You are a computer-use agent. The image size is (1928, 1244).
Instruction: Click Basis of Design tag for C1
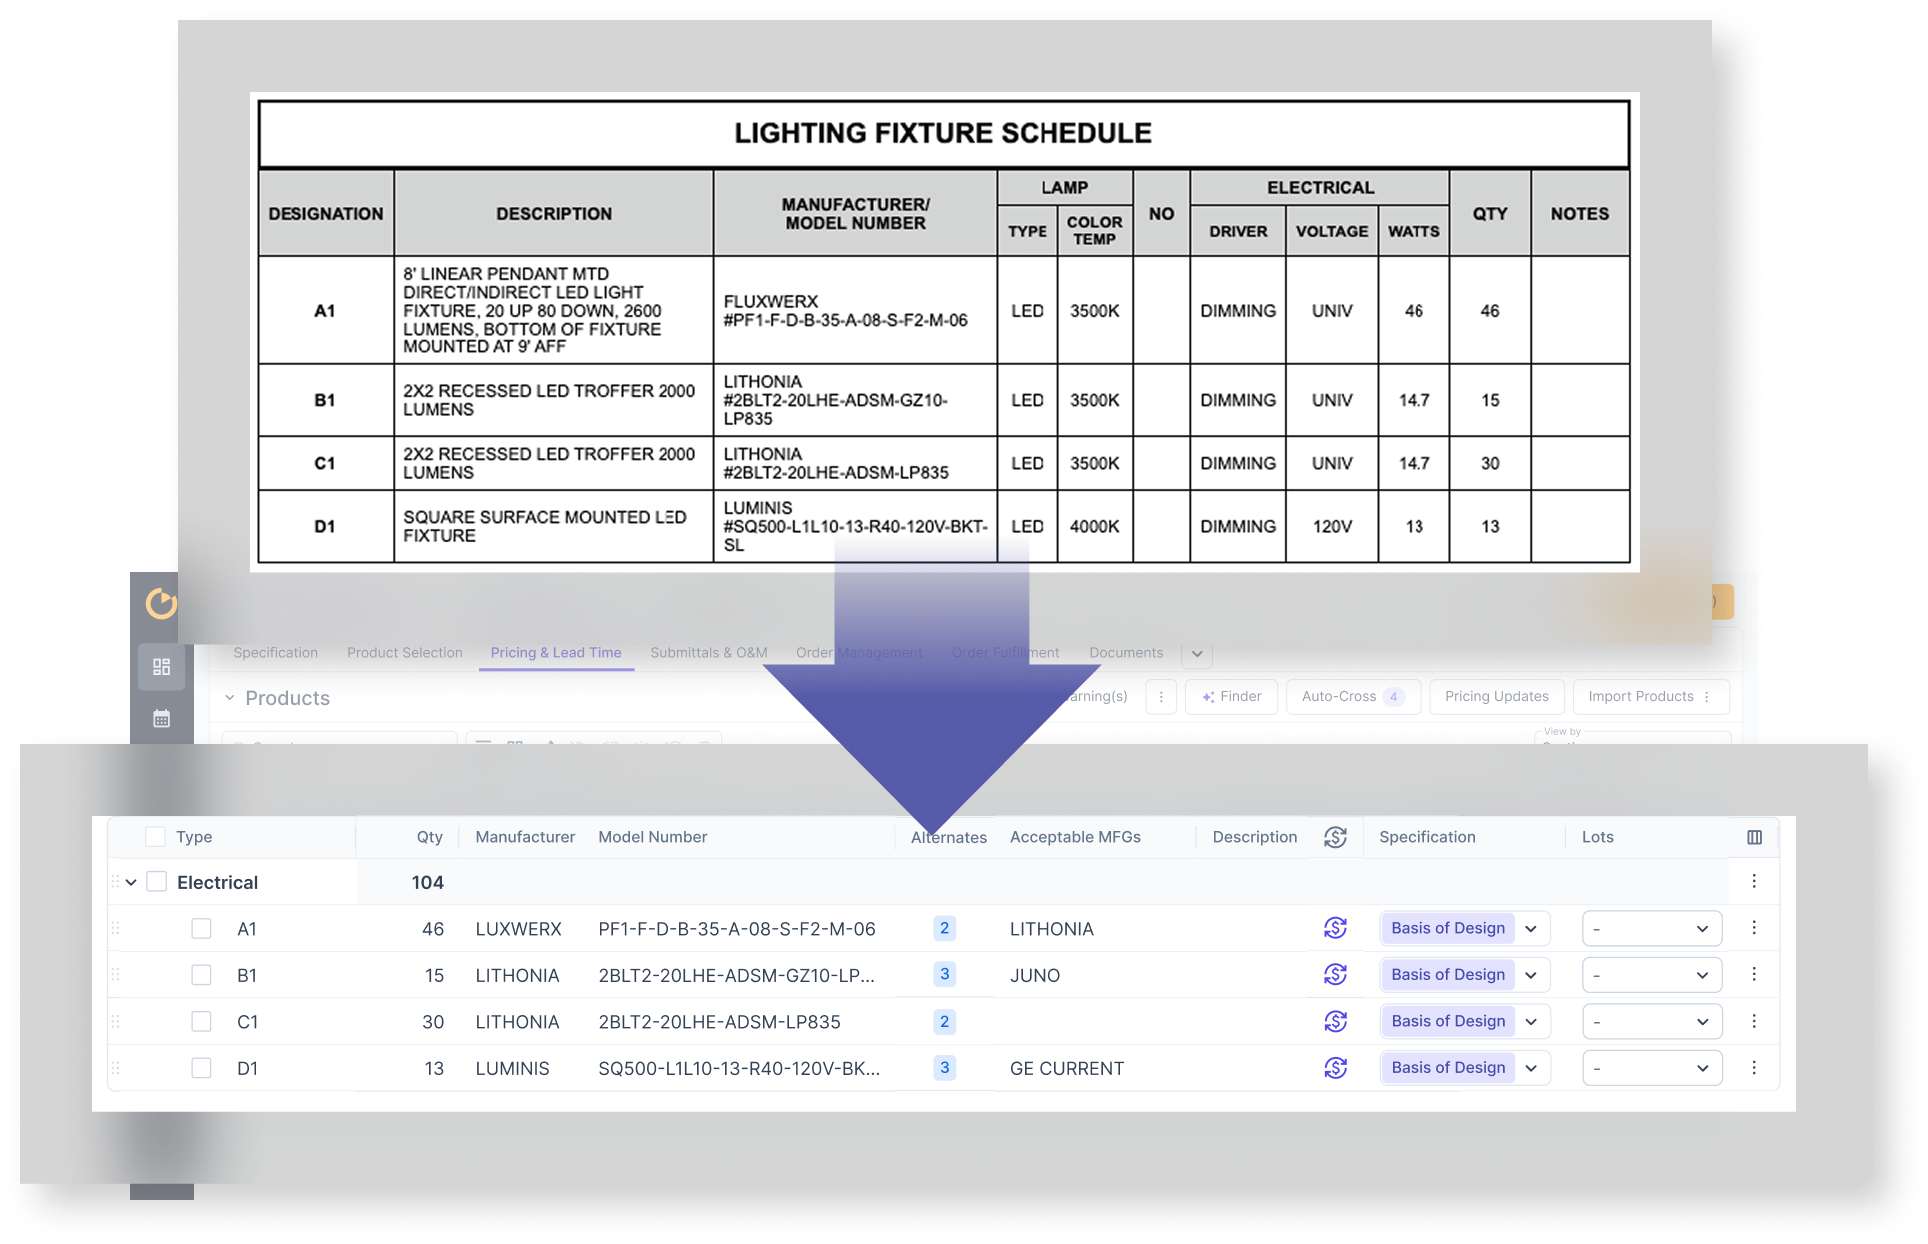(1448, 1021)
